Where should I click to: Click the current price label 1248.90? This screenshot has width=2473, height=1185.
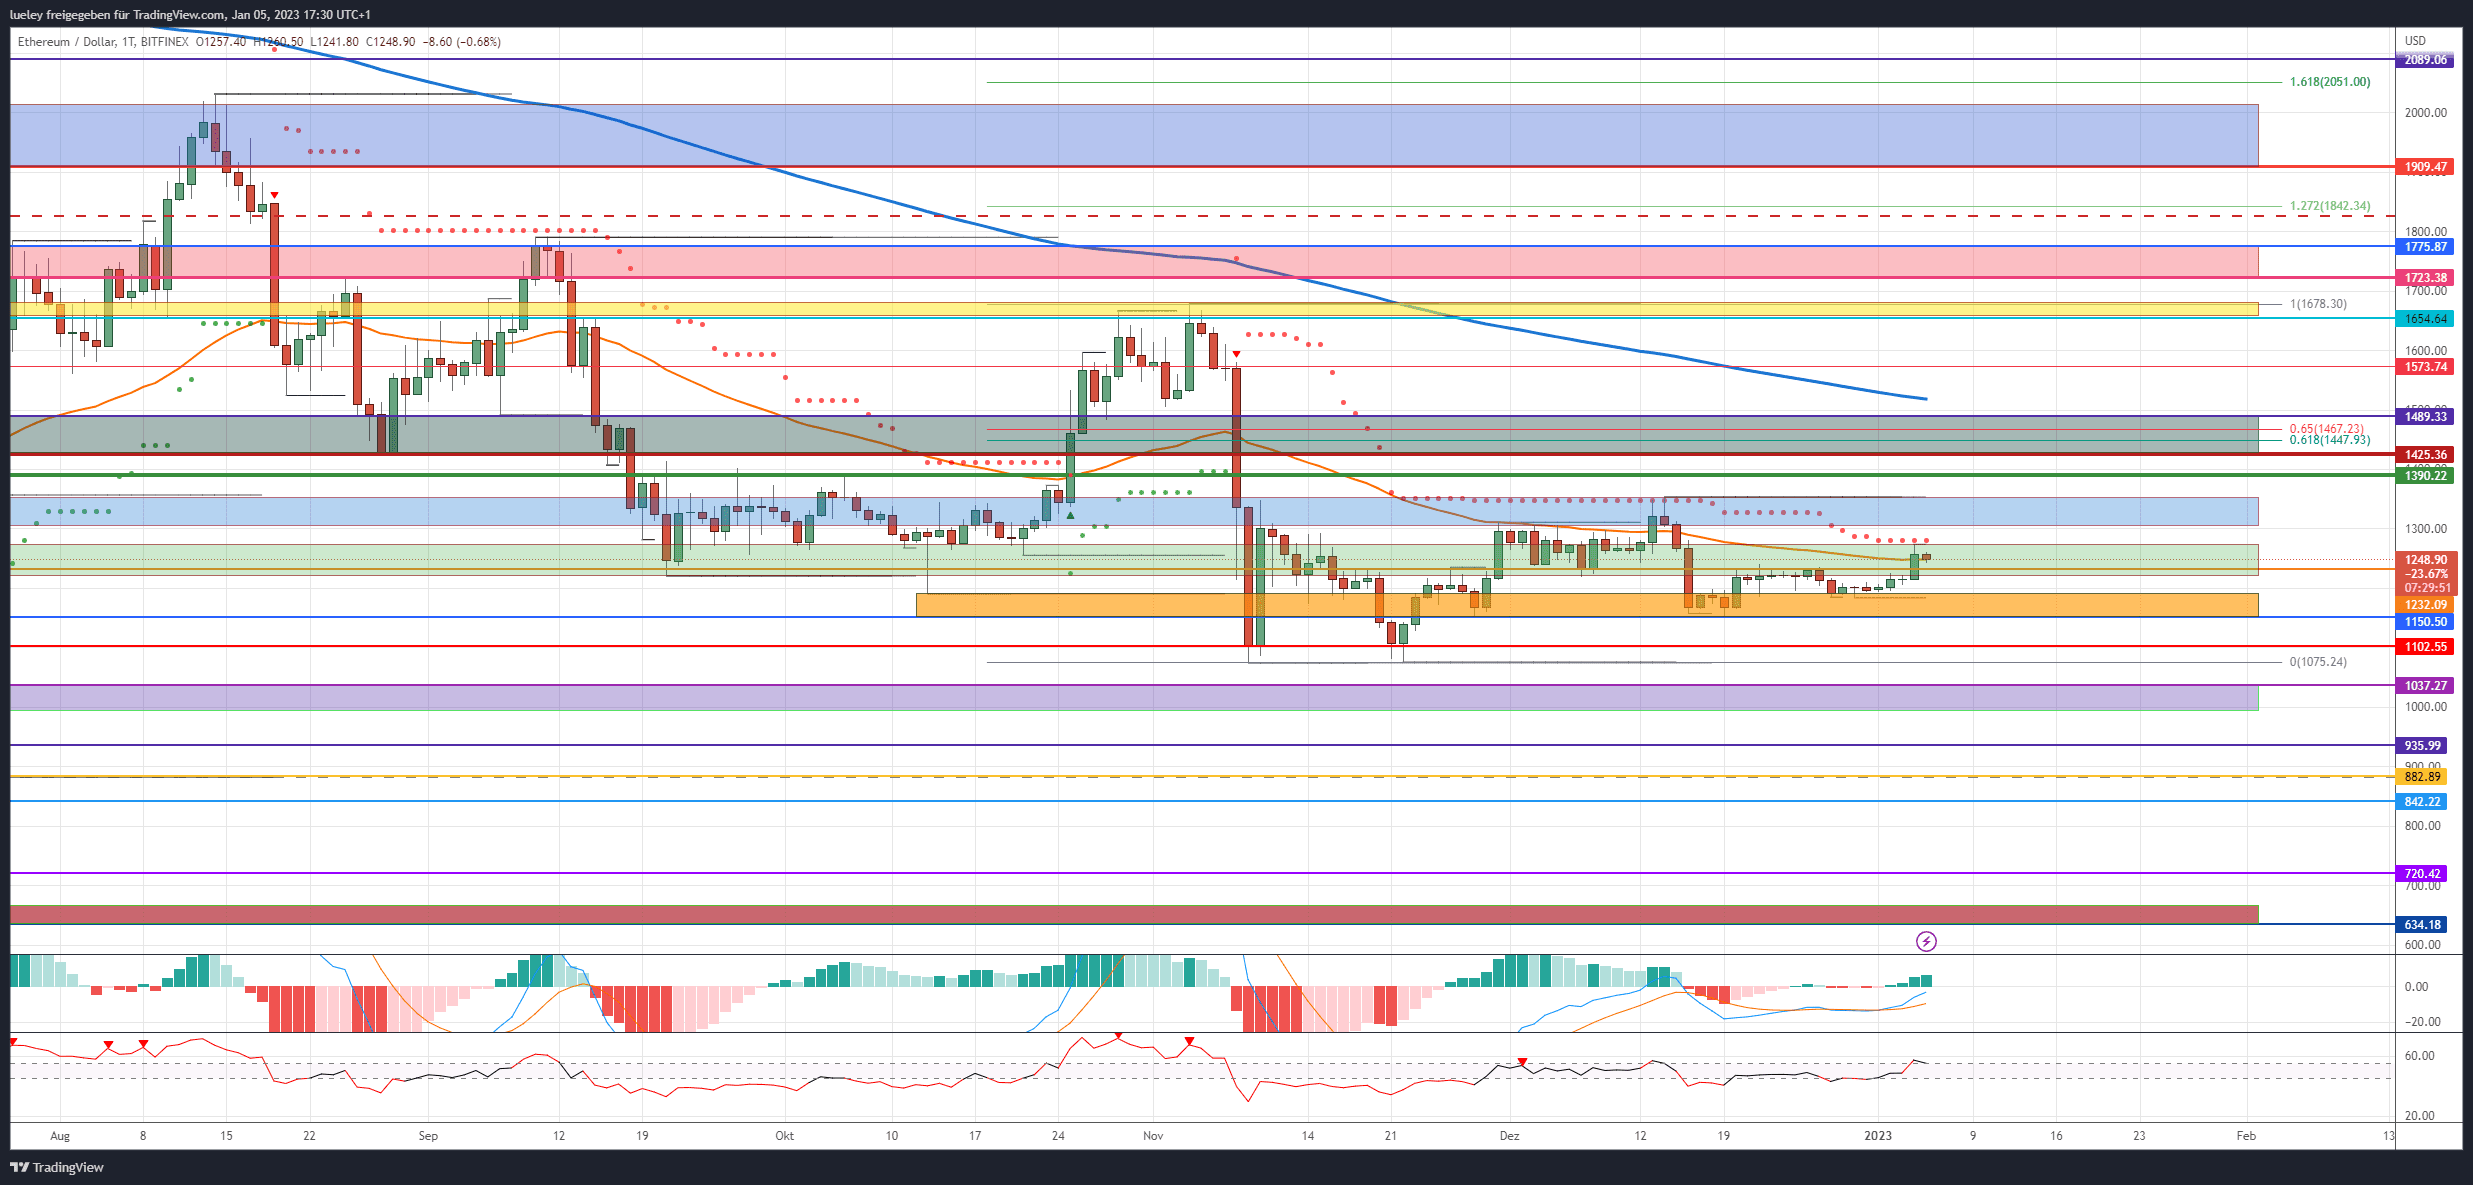[2425, 560]
